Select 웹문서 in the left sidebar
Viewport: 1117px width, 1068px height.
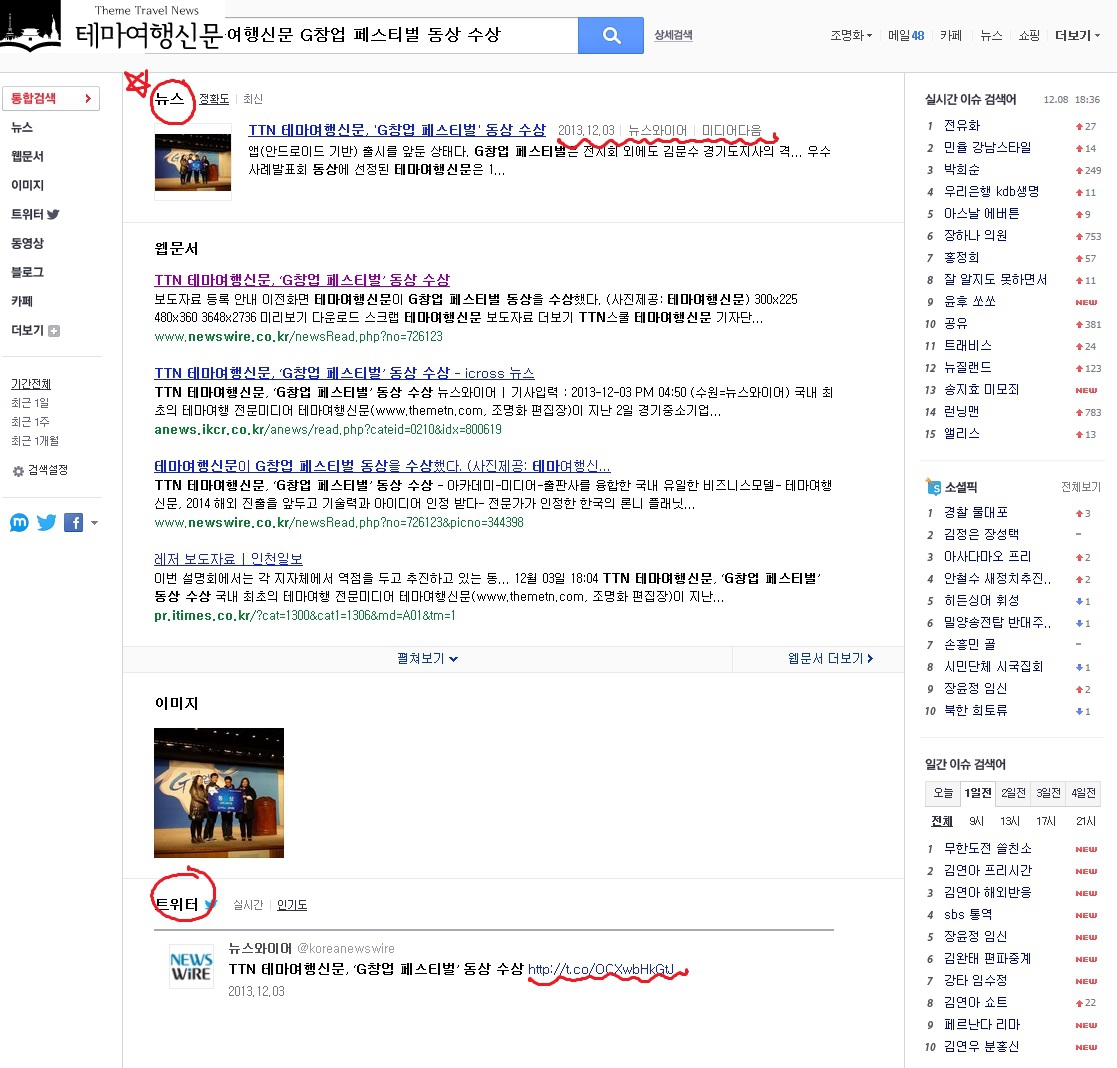(28, 157)
